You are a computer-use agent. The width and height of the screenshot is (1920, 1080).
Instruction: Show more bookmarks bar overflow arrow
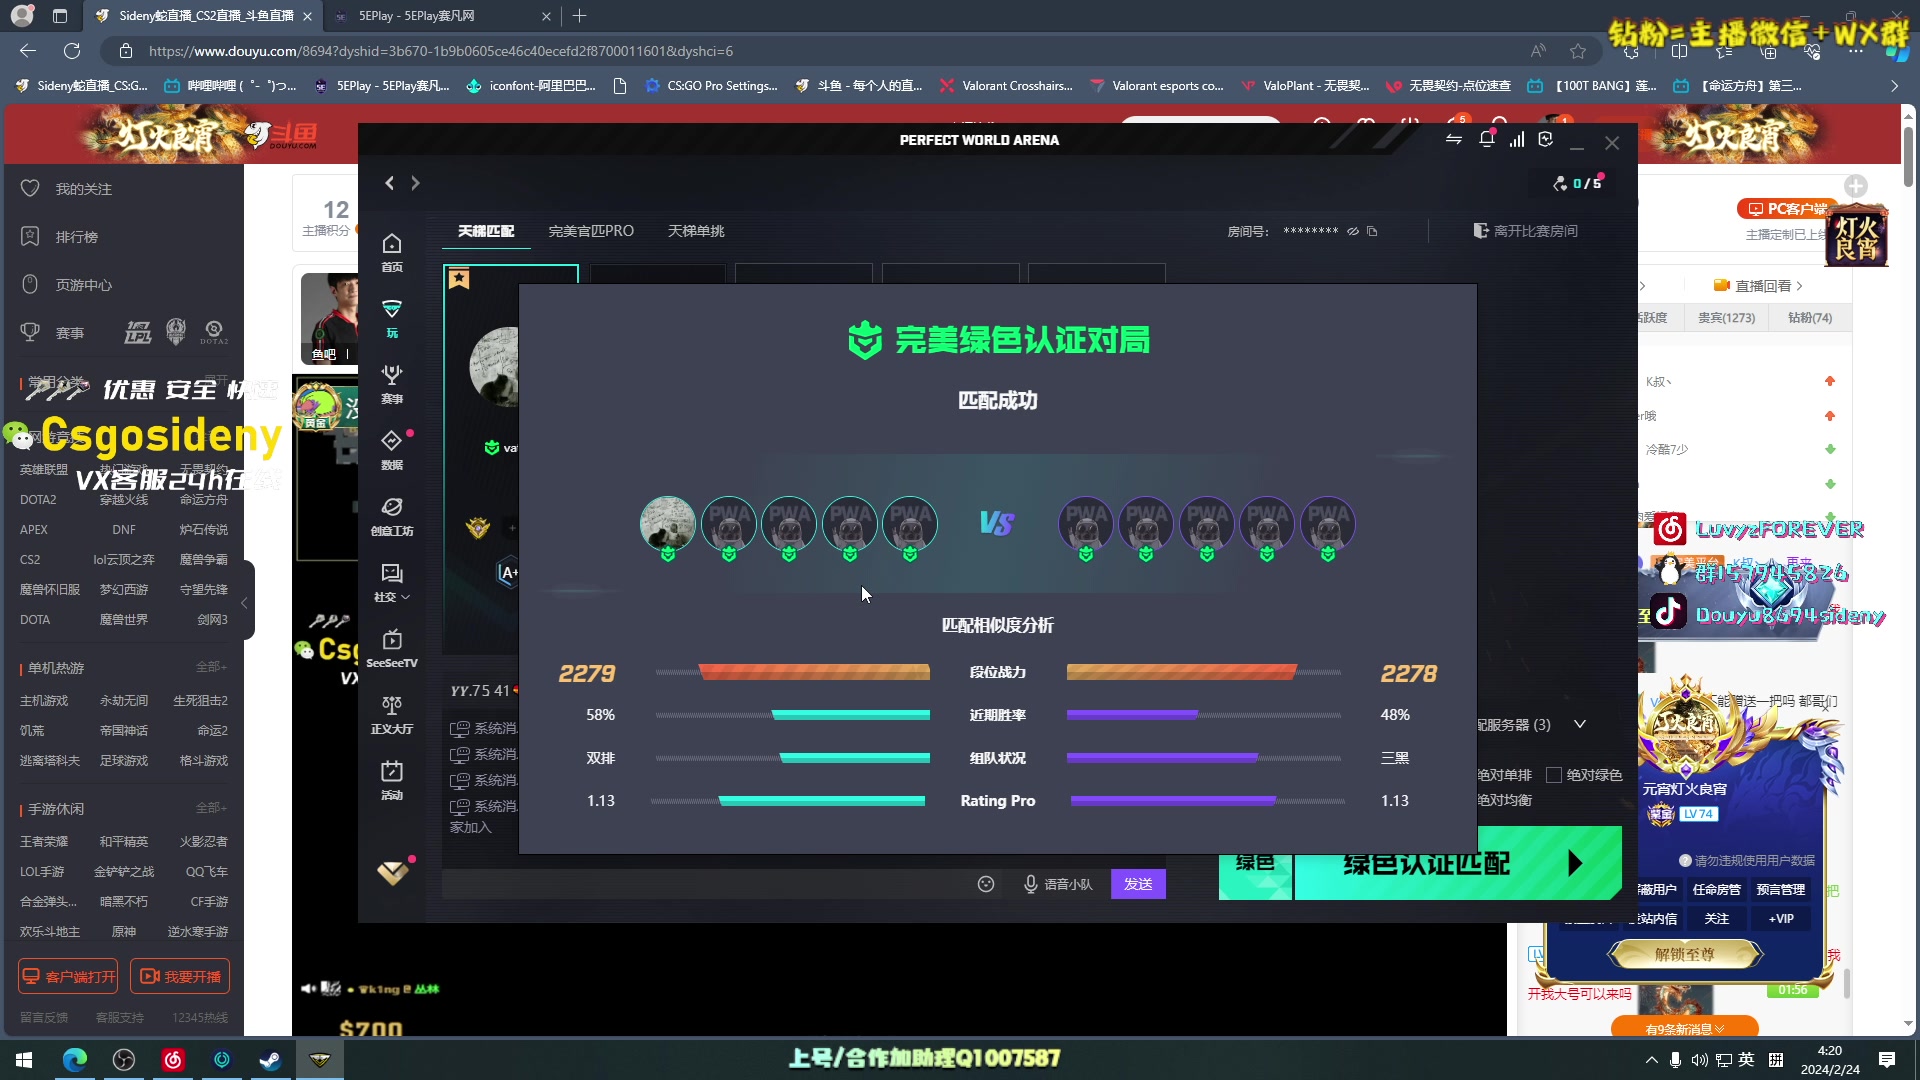pos(1894,86)
